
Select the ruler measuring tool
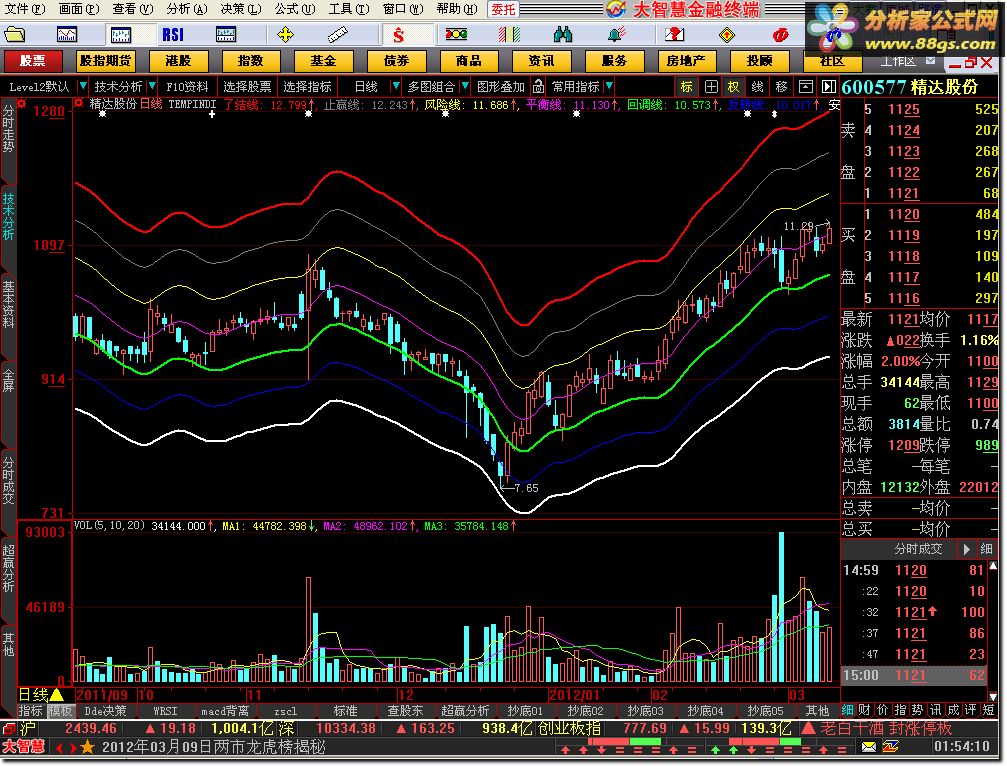click(338, 35)
